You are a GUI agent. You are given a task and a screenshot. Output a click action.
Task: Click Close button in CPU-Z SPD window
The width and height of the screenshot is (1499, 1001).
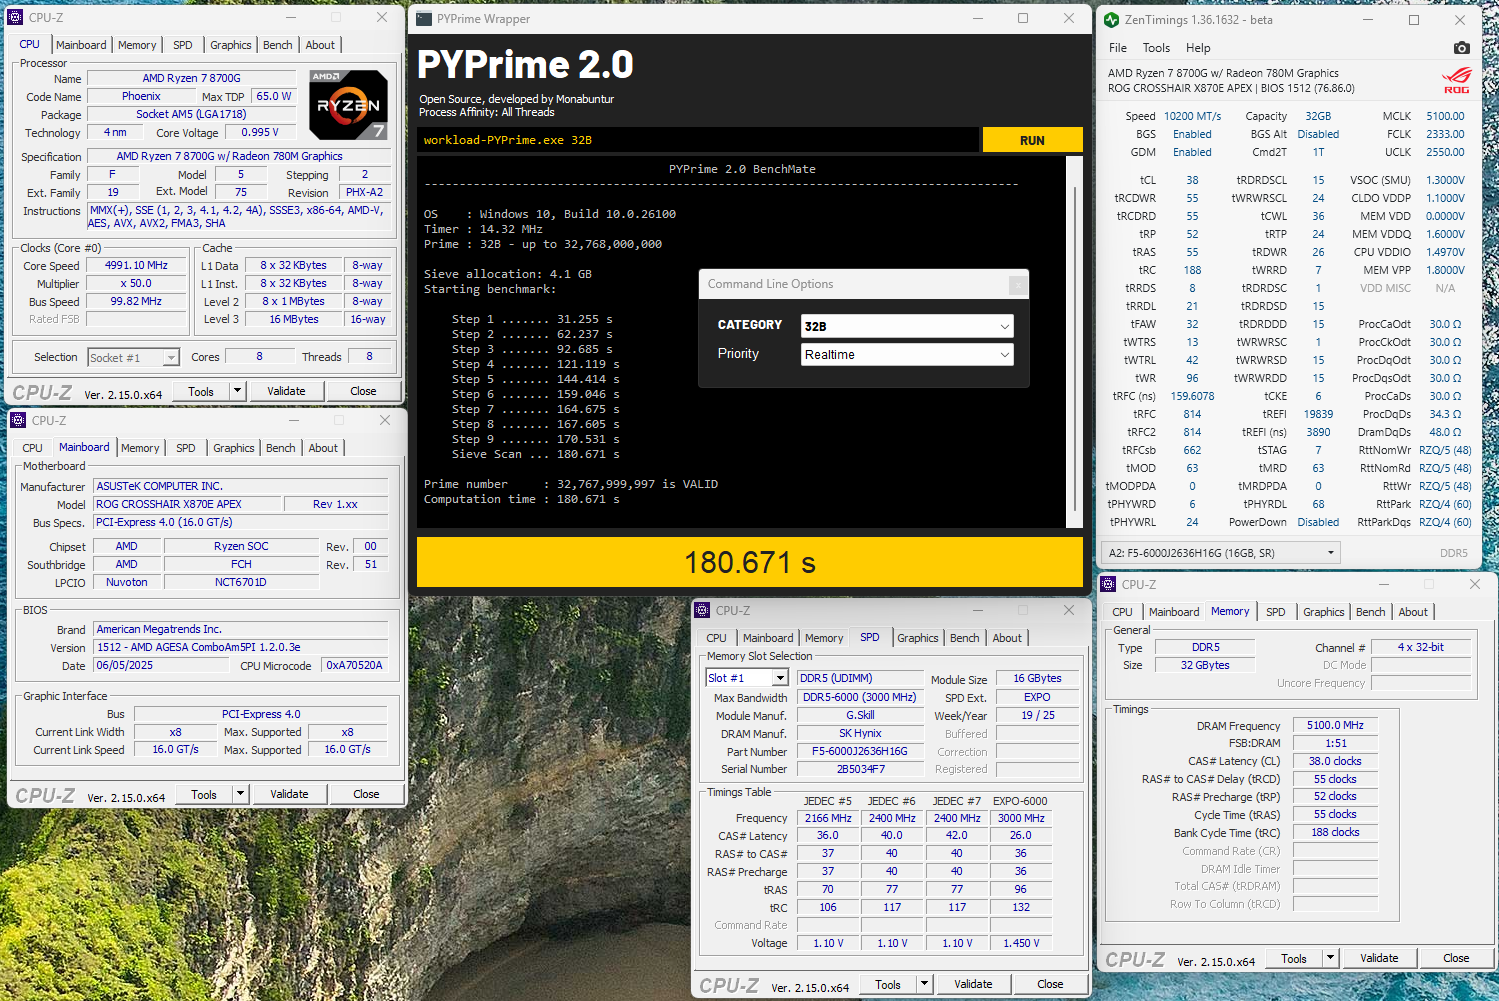[x=1050, y=984]
